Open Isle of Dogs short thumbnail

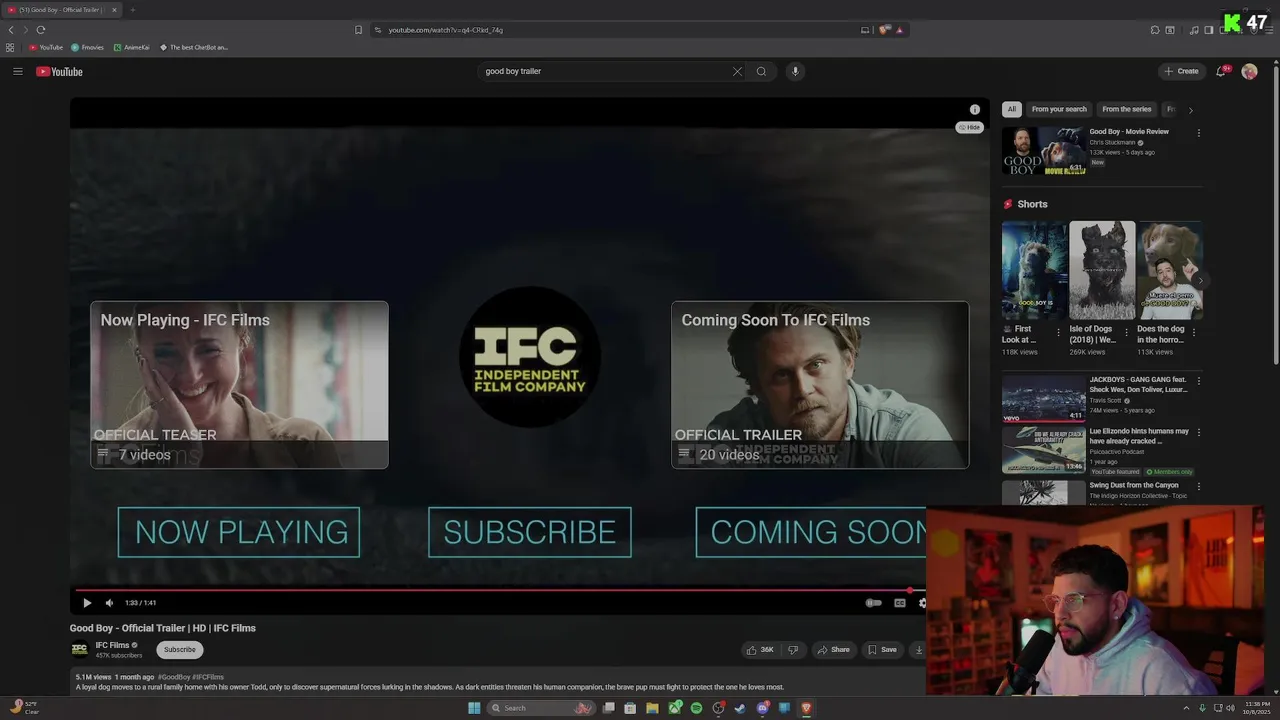[1102, 270]
